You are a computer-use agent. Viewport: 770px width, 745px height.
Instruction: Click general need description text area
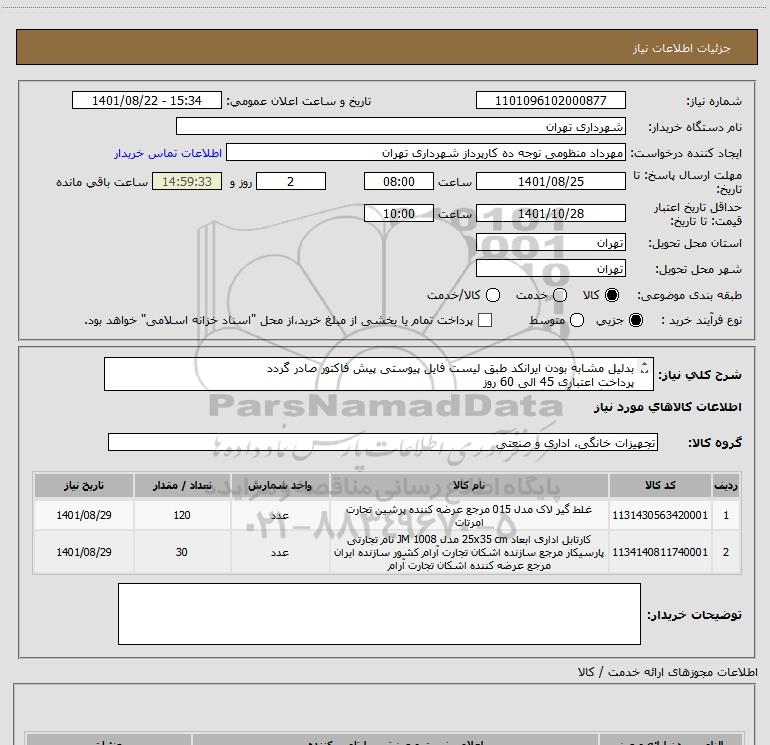[379, 375]
